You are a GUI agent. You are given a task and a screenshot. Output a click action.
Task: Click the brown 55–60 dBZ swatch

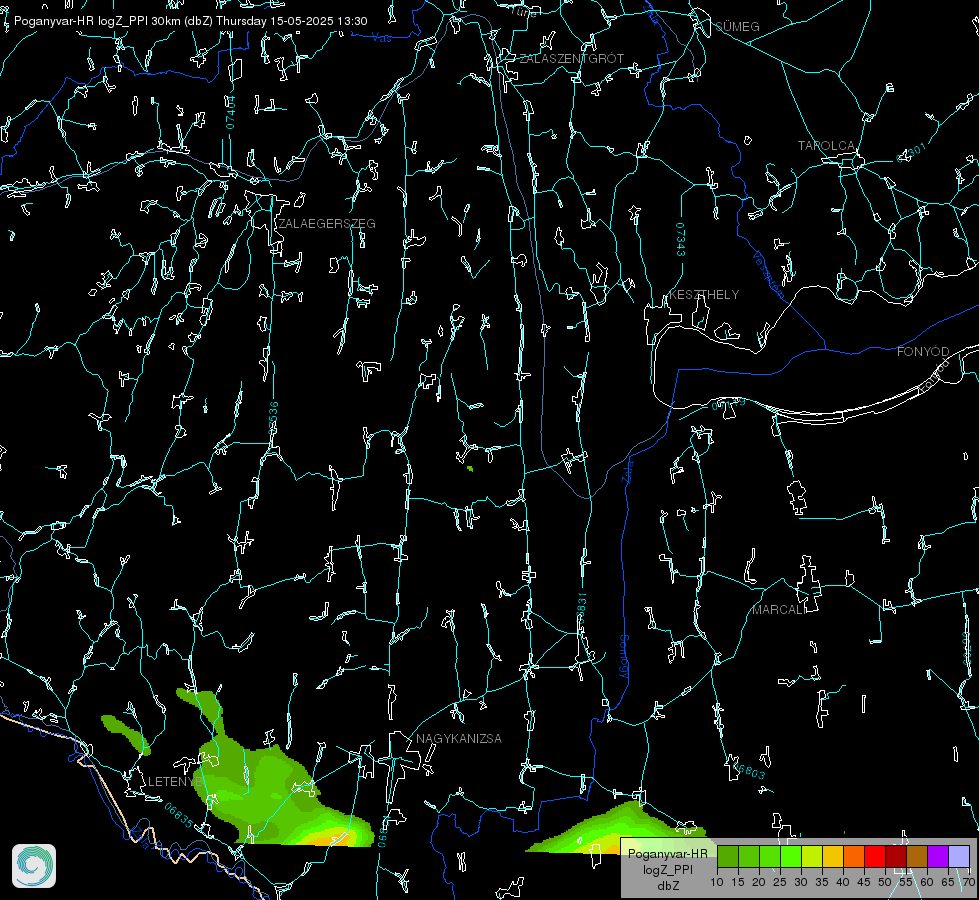click(x=917, y=856)
